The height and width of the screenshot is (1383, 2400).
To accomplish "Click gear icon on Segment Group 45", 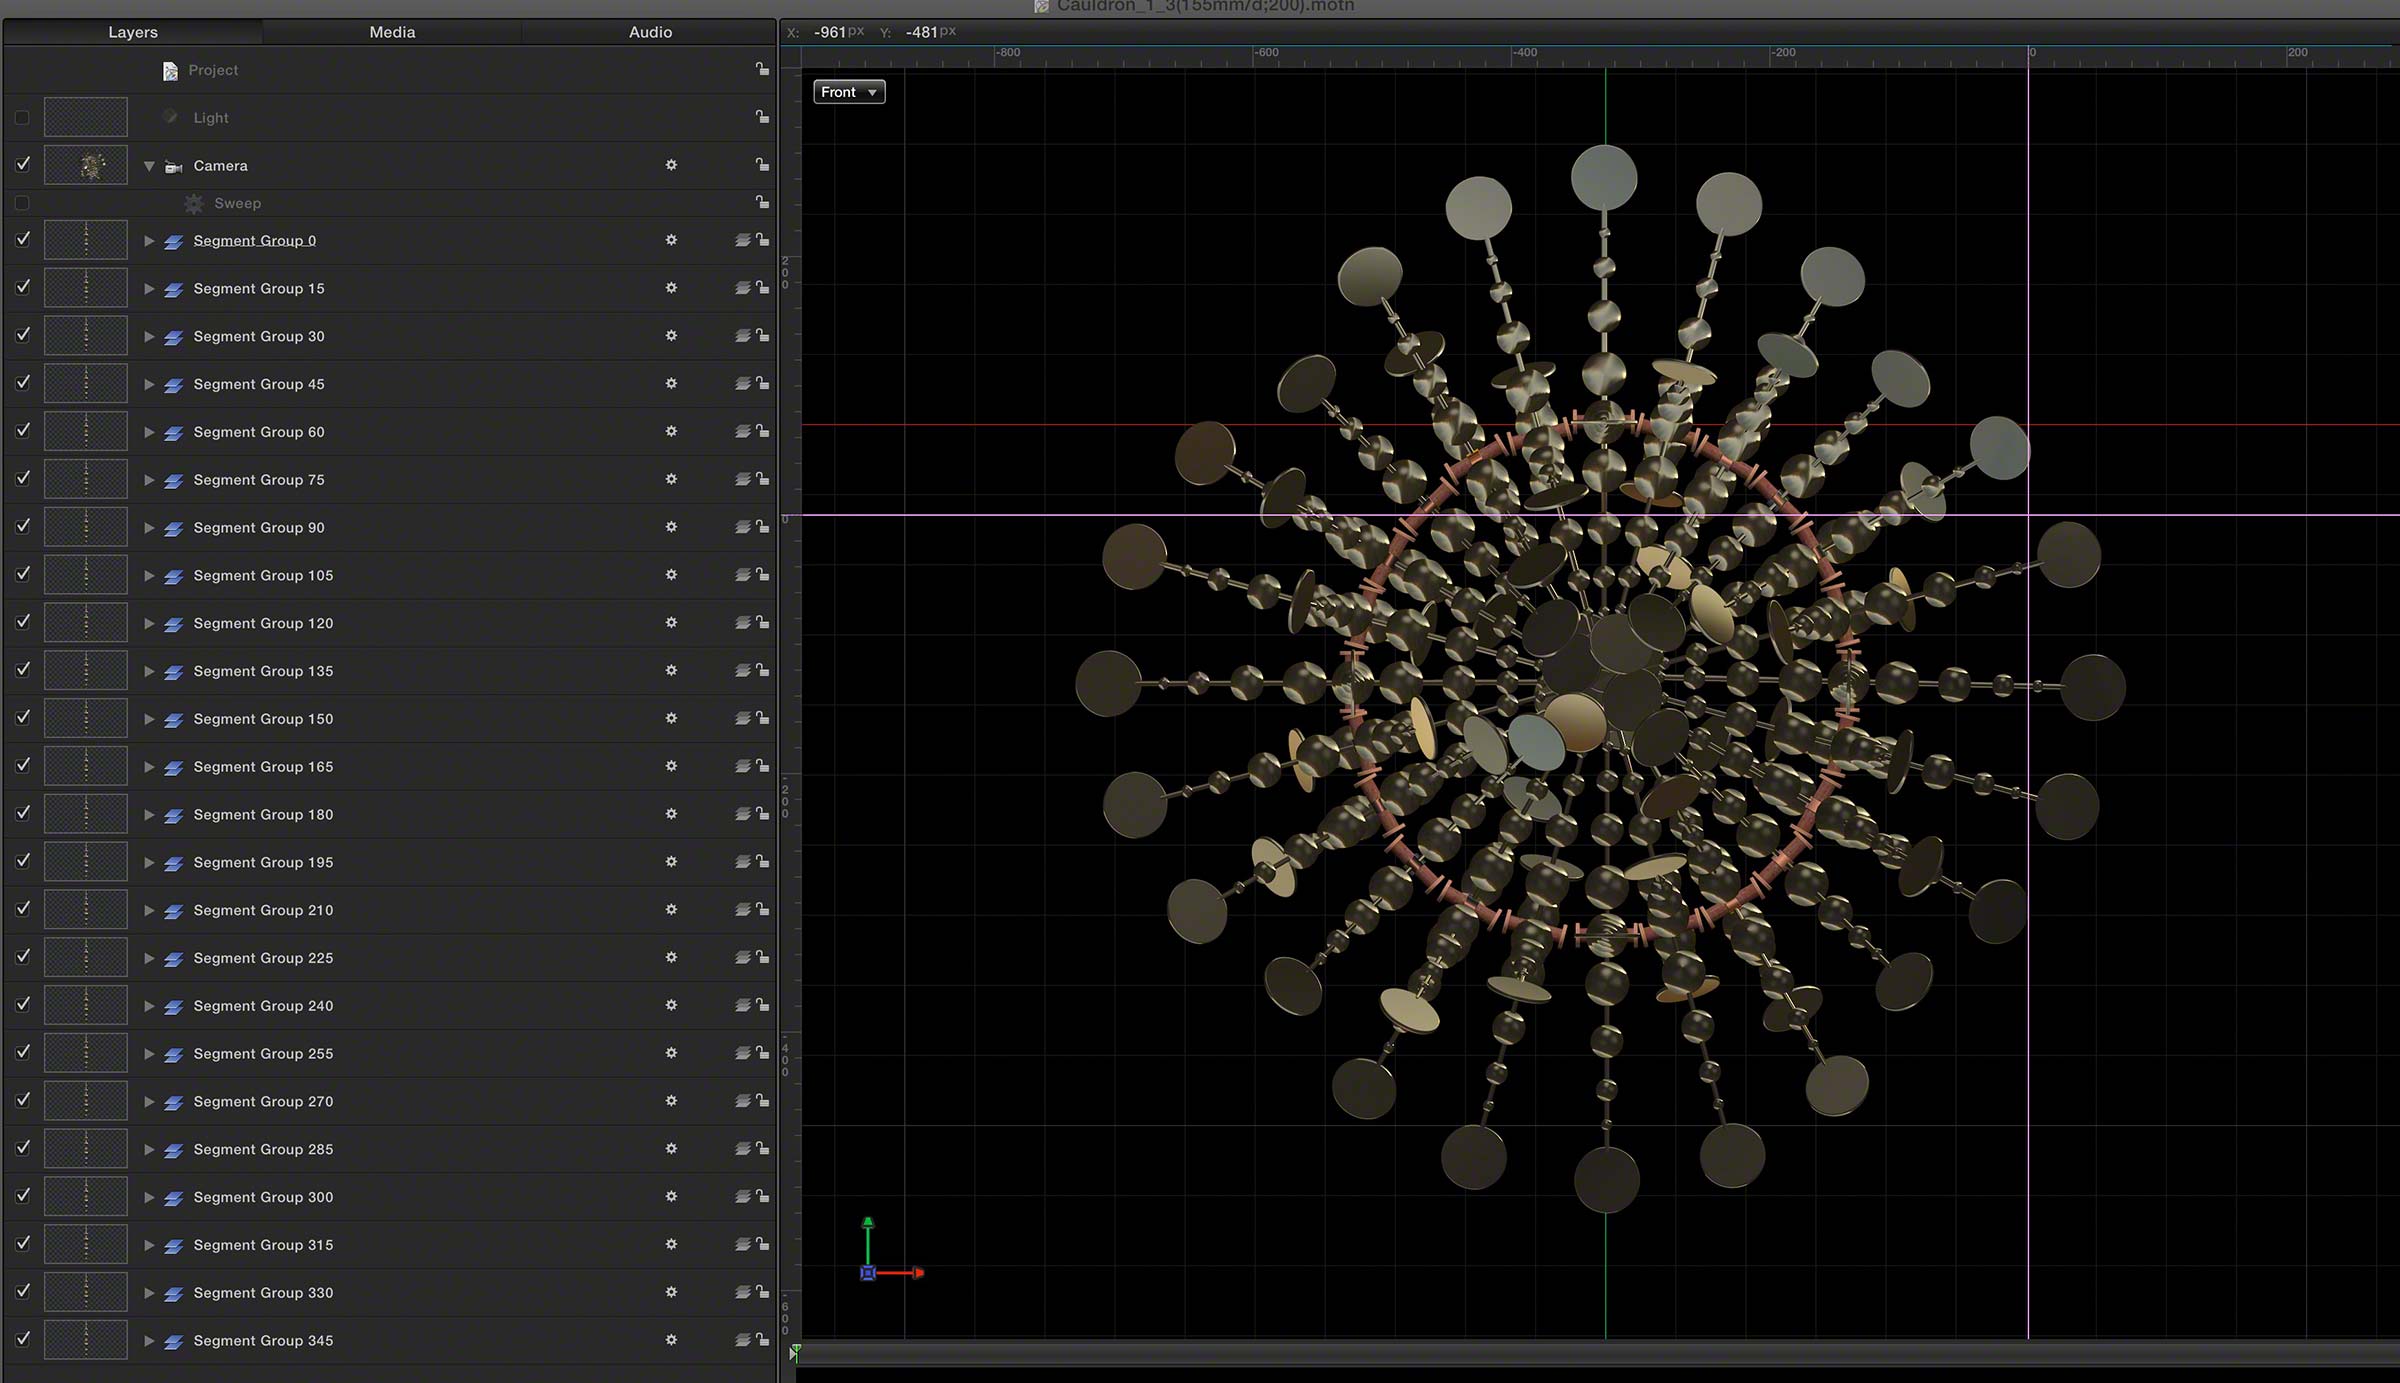I will [671, 384].
